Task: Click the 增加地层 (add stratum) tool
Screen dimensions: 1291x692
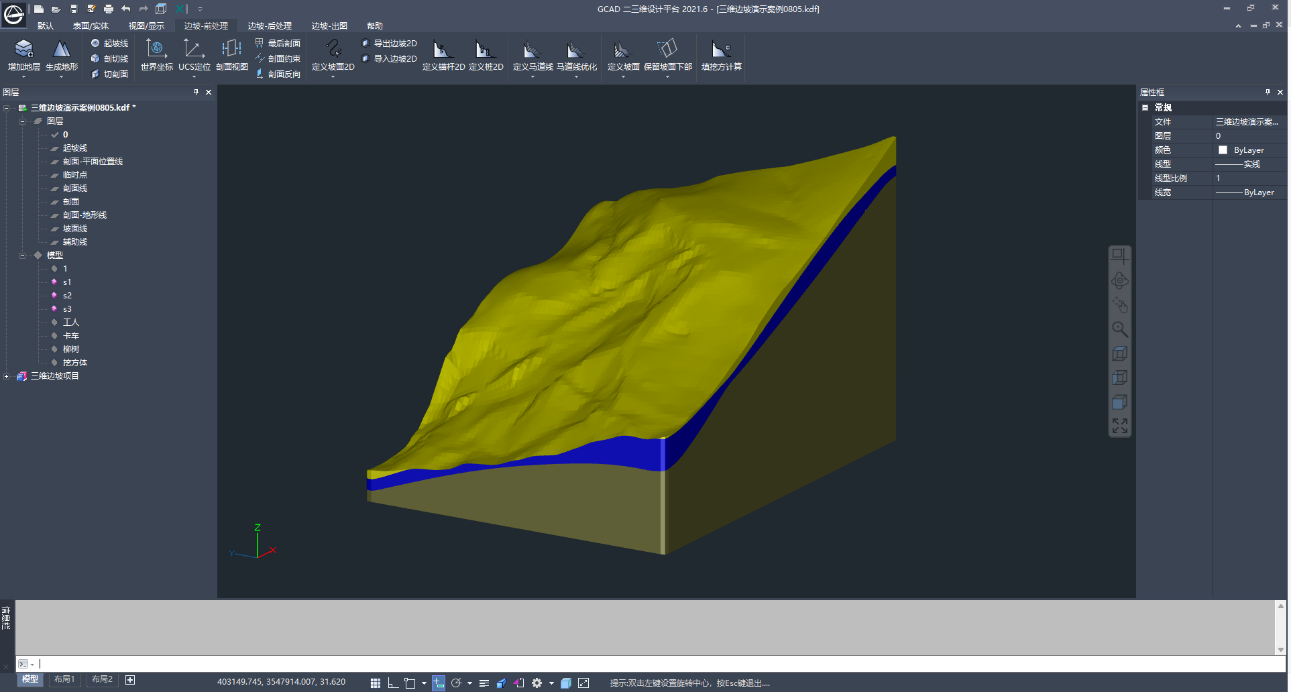Action: pyautogui.click(x=24, y=53)
